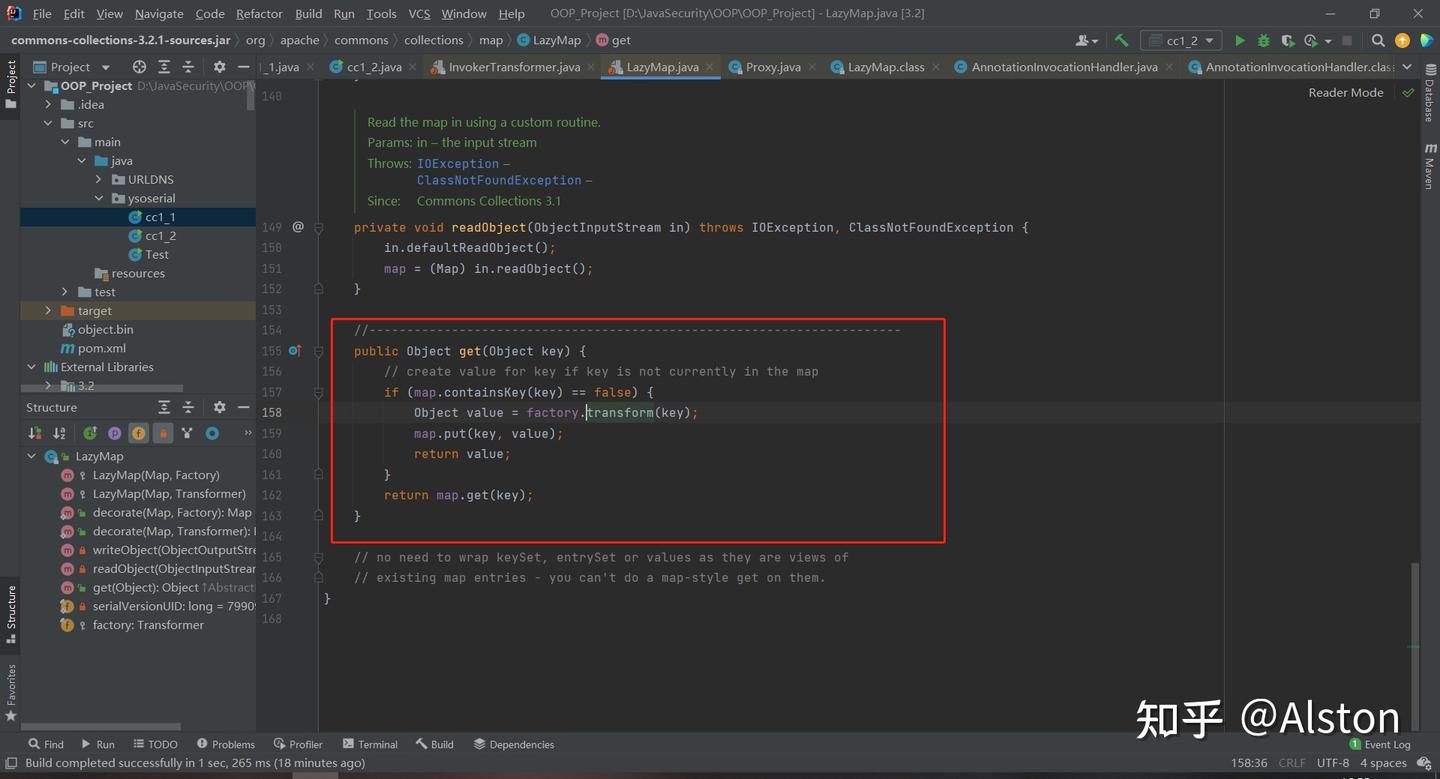Click Select Opened File target icon in Project

[139, 67]
